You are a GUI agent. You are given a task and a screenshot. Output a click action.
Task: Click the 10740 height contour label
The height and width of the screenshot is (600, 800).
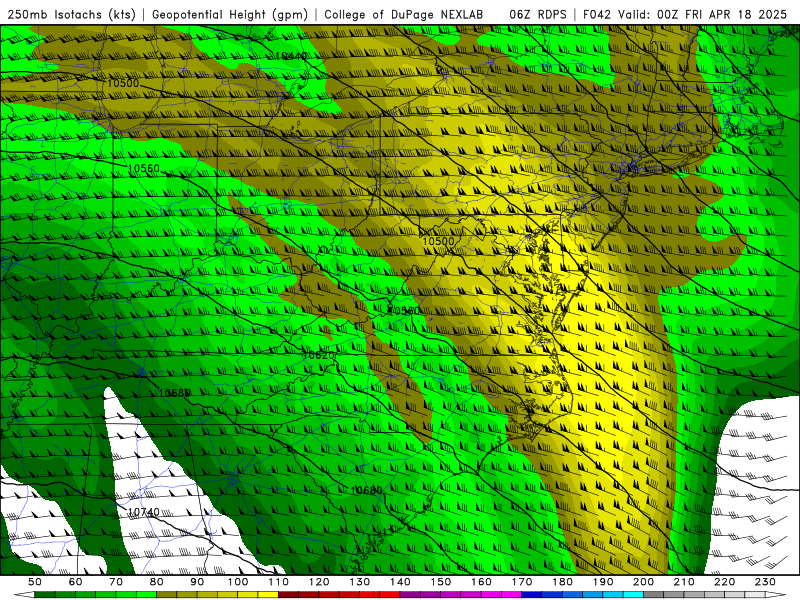(x=143, y=512)
